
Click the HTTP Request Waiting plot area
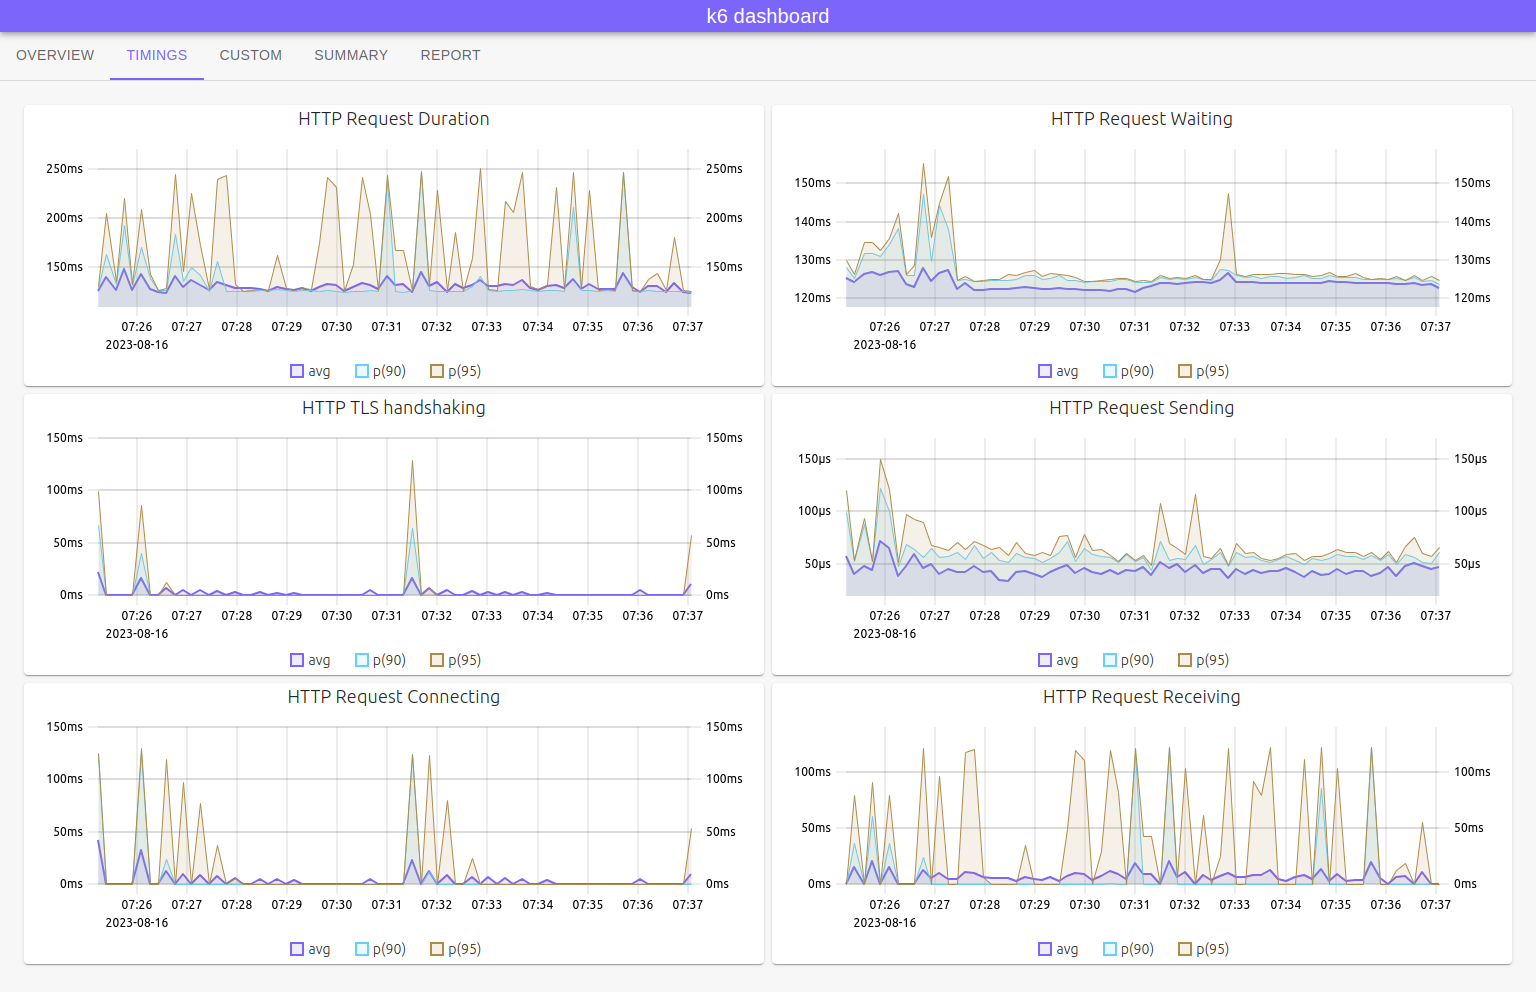click(1142, 228)
